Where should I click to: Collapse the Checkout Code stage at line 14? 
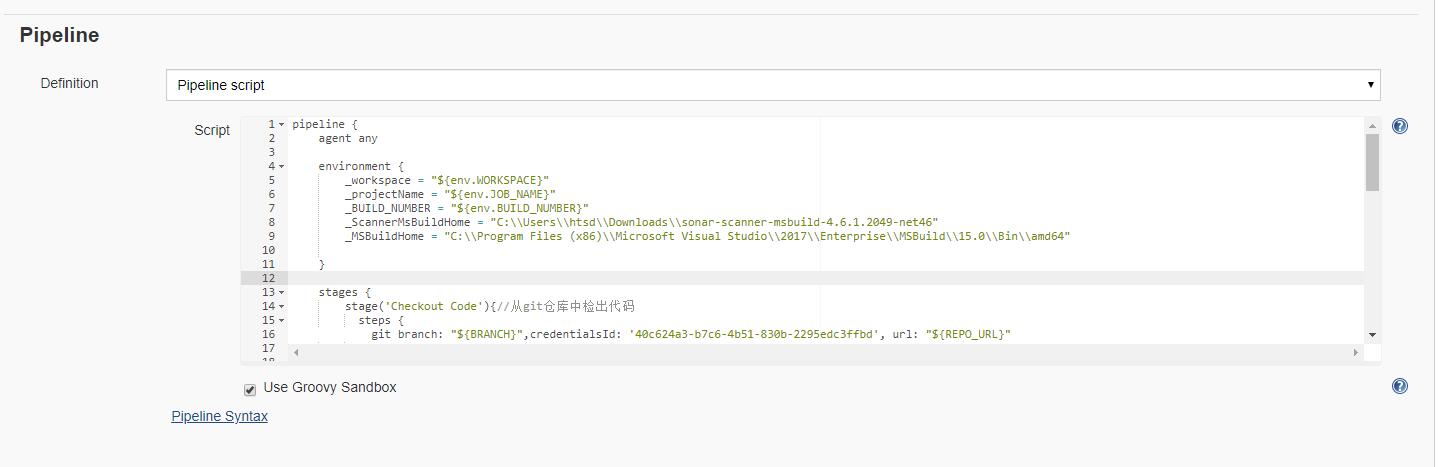(x=282, y=307)
